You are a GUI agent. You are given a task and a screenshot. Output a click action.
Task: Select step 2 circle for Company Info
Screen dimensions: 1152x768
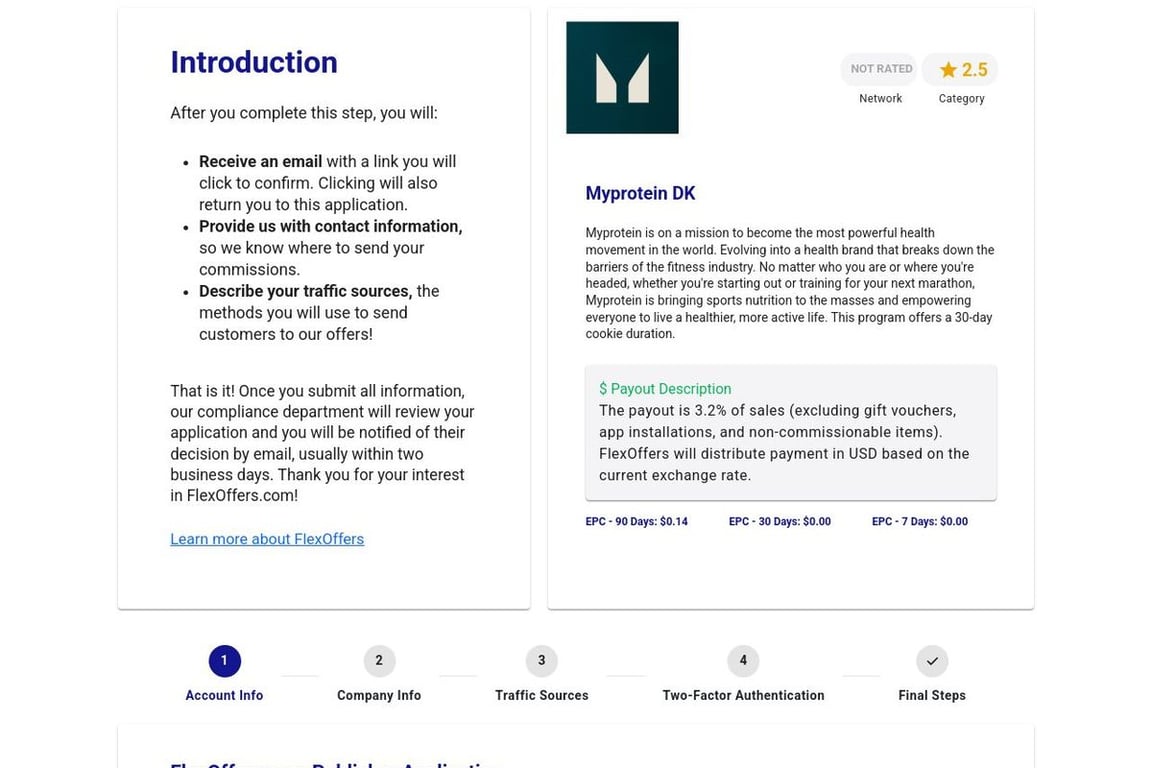tap(379, 661)
